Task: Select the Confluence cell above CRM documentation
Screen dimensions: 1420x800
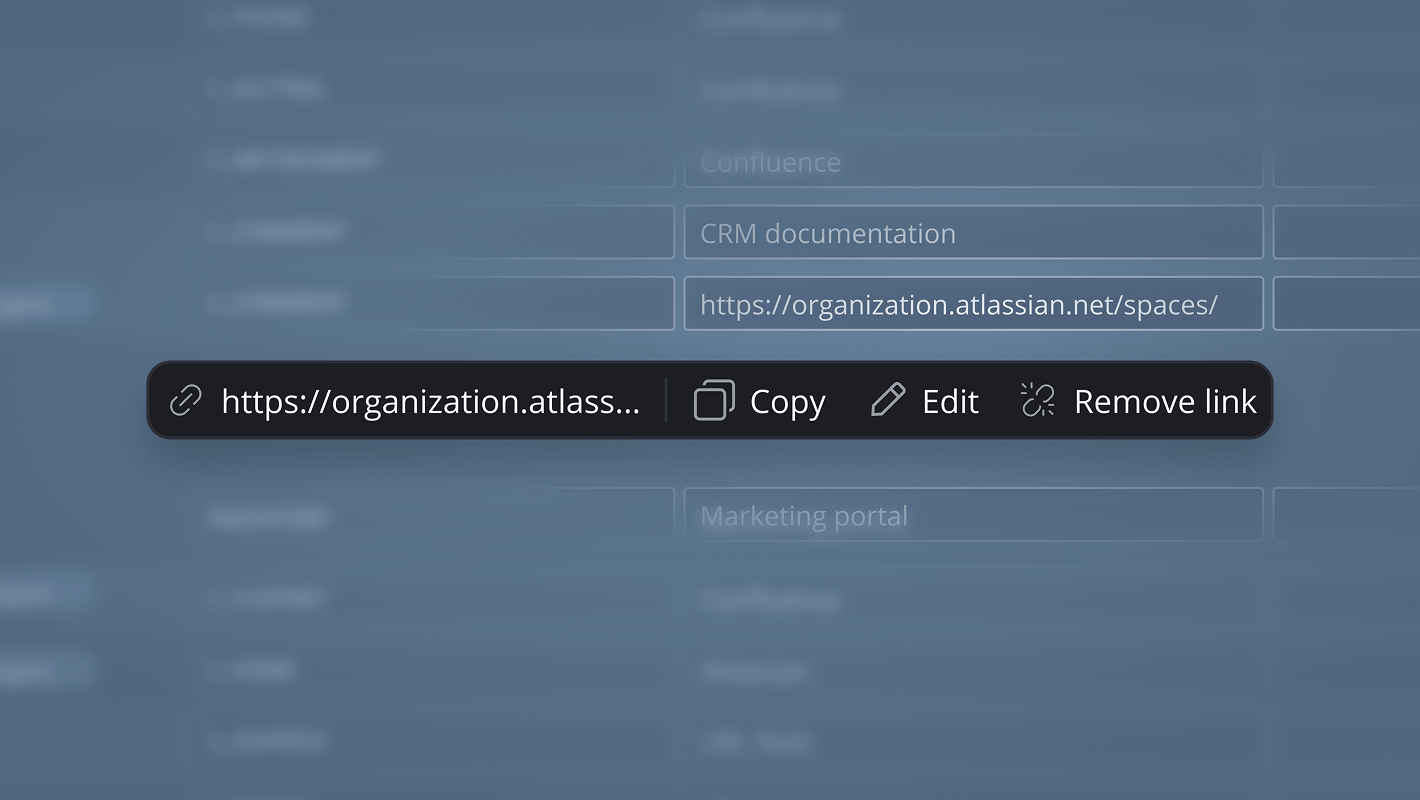Action: point(974,162)
